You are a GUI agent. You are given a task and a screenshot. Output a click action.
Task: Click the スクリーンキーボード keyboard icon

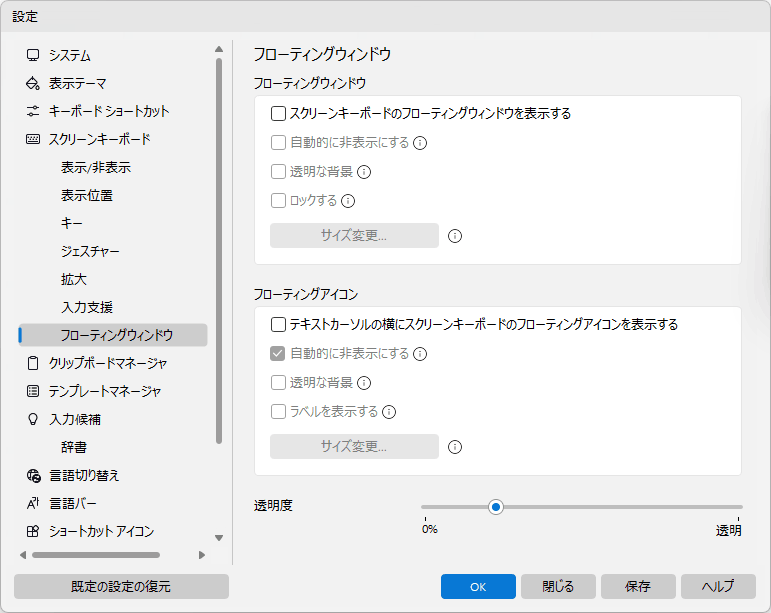[33, 139]
